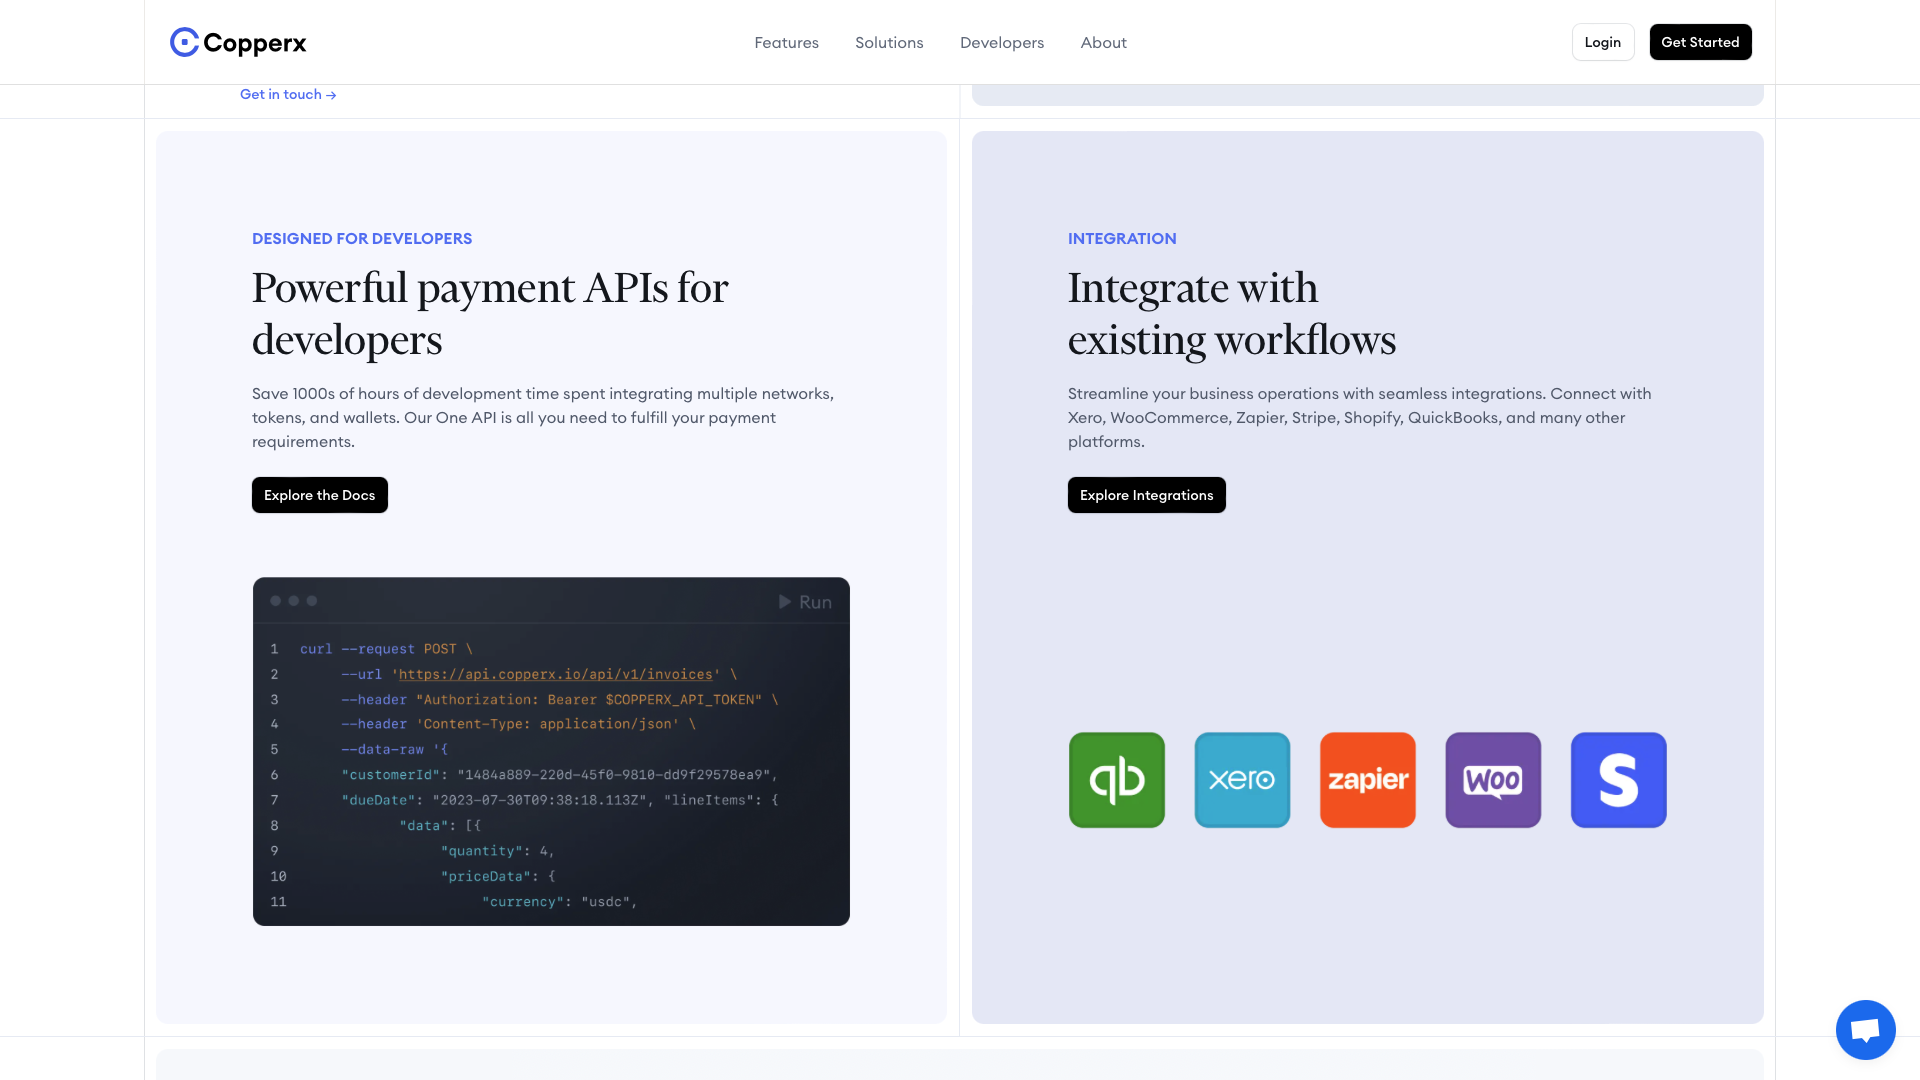Click the Copperx logo
The width and height of the screenshot is (1920, 1080).
[238, 42]
